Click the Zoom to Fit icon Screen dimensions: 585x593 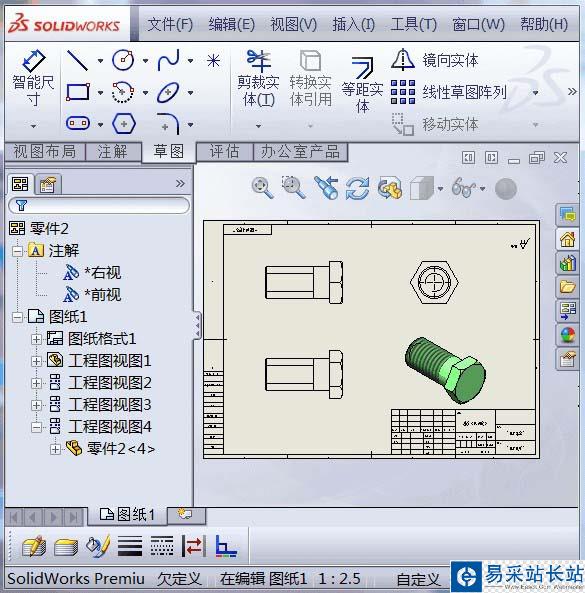pos(262,188)
